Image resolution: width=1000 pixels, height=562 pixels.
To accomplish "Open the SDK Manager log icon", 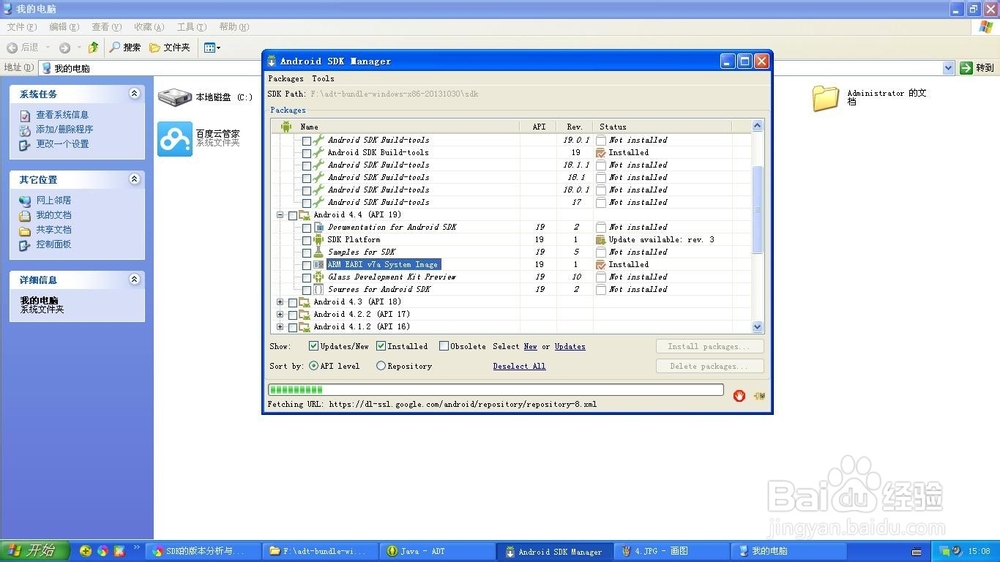I will pyautogui.click(x=759, y=396).
